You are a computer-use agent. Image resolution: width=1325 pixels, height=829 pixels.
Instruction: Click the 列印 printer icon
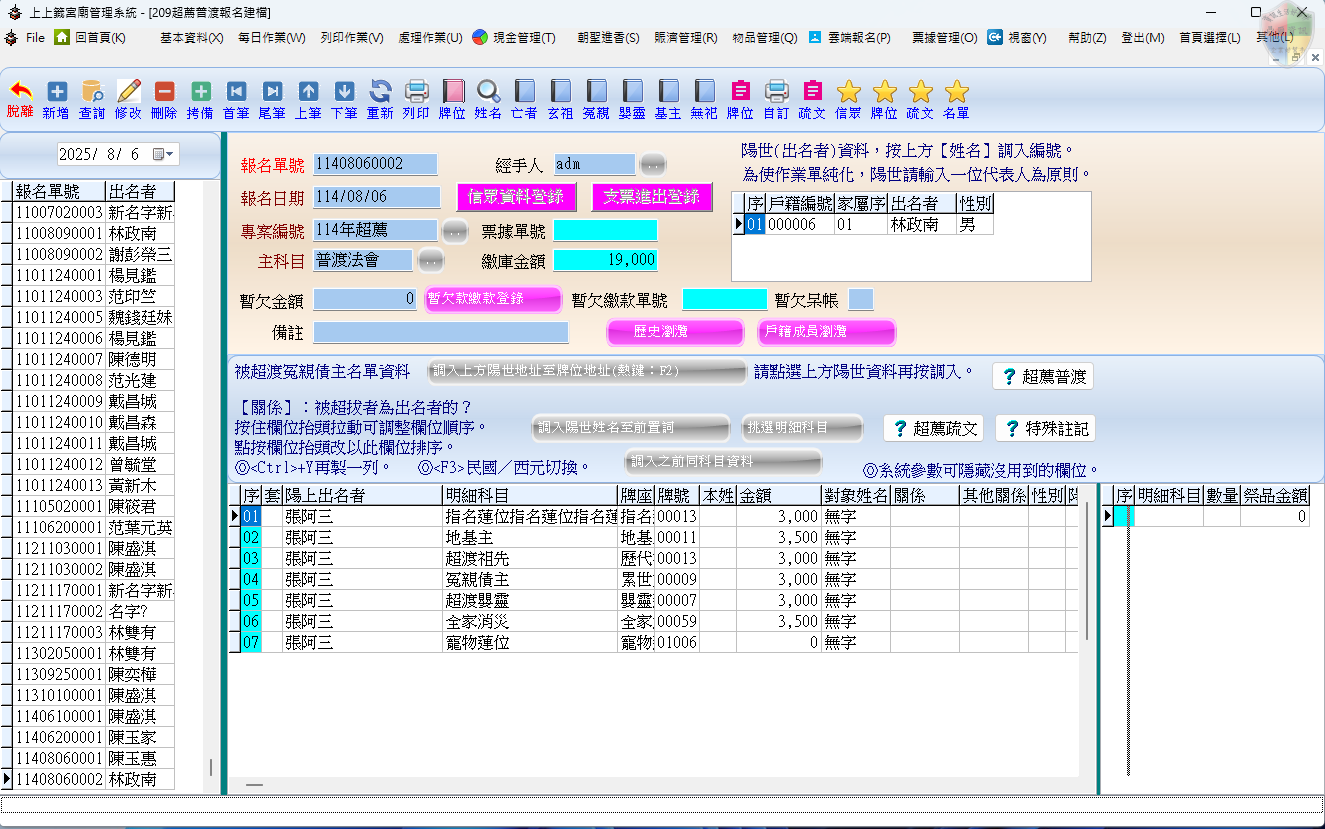coord(416,92)
